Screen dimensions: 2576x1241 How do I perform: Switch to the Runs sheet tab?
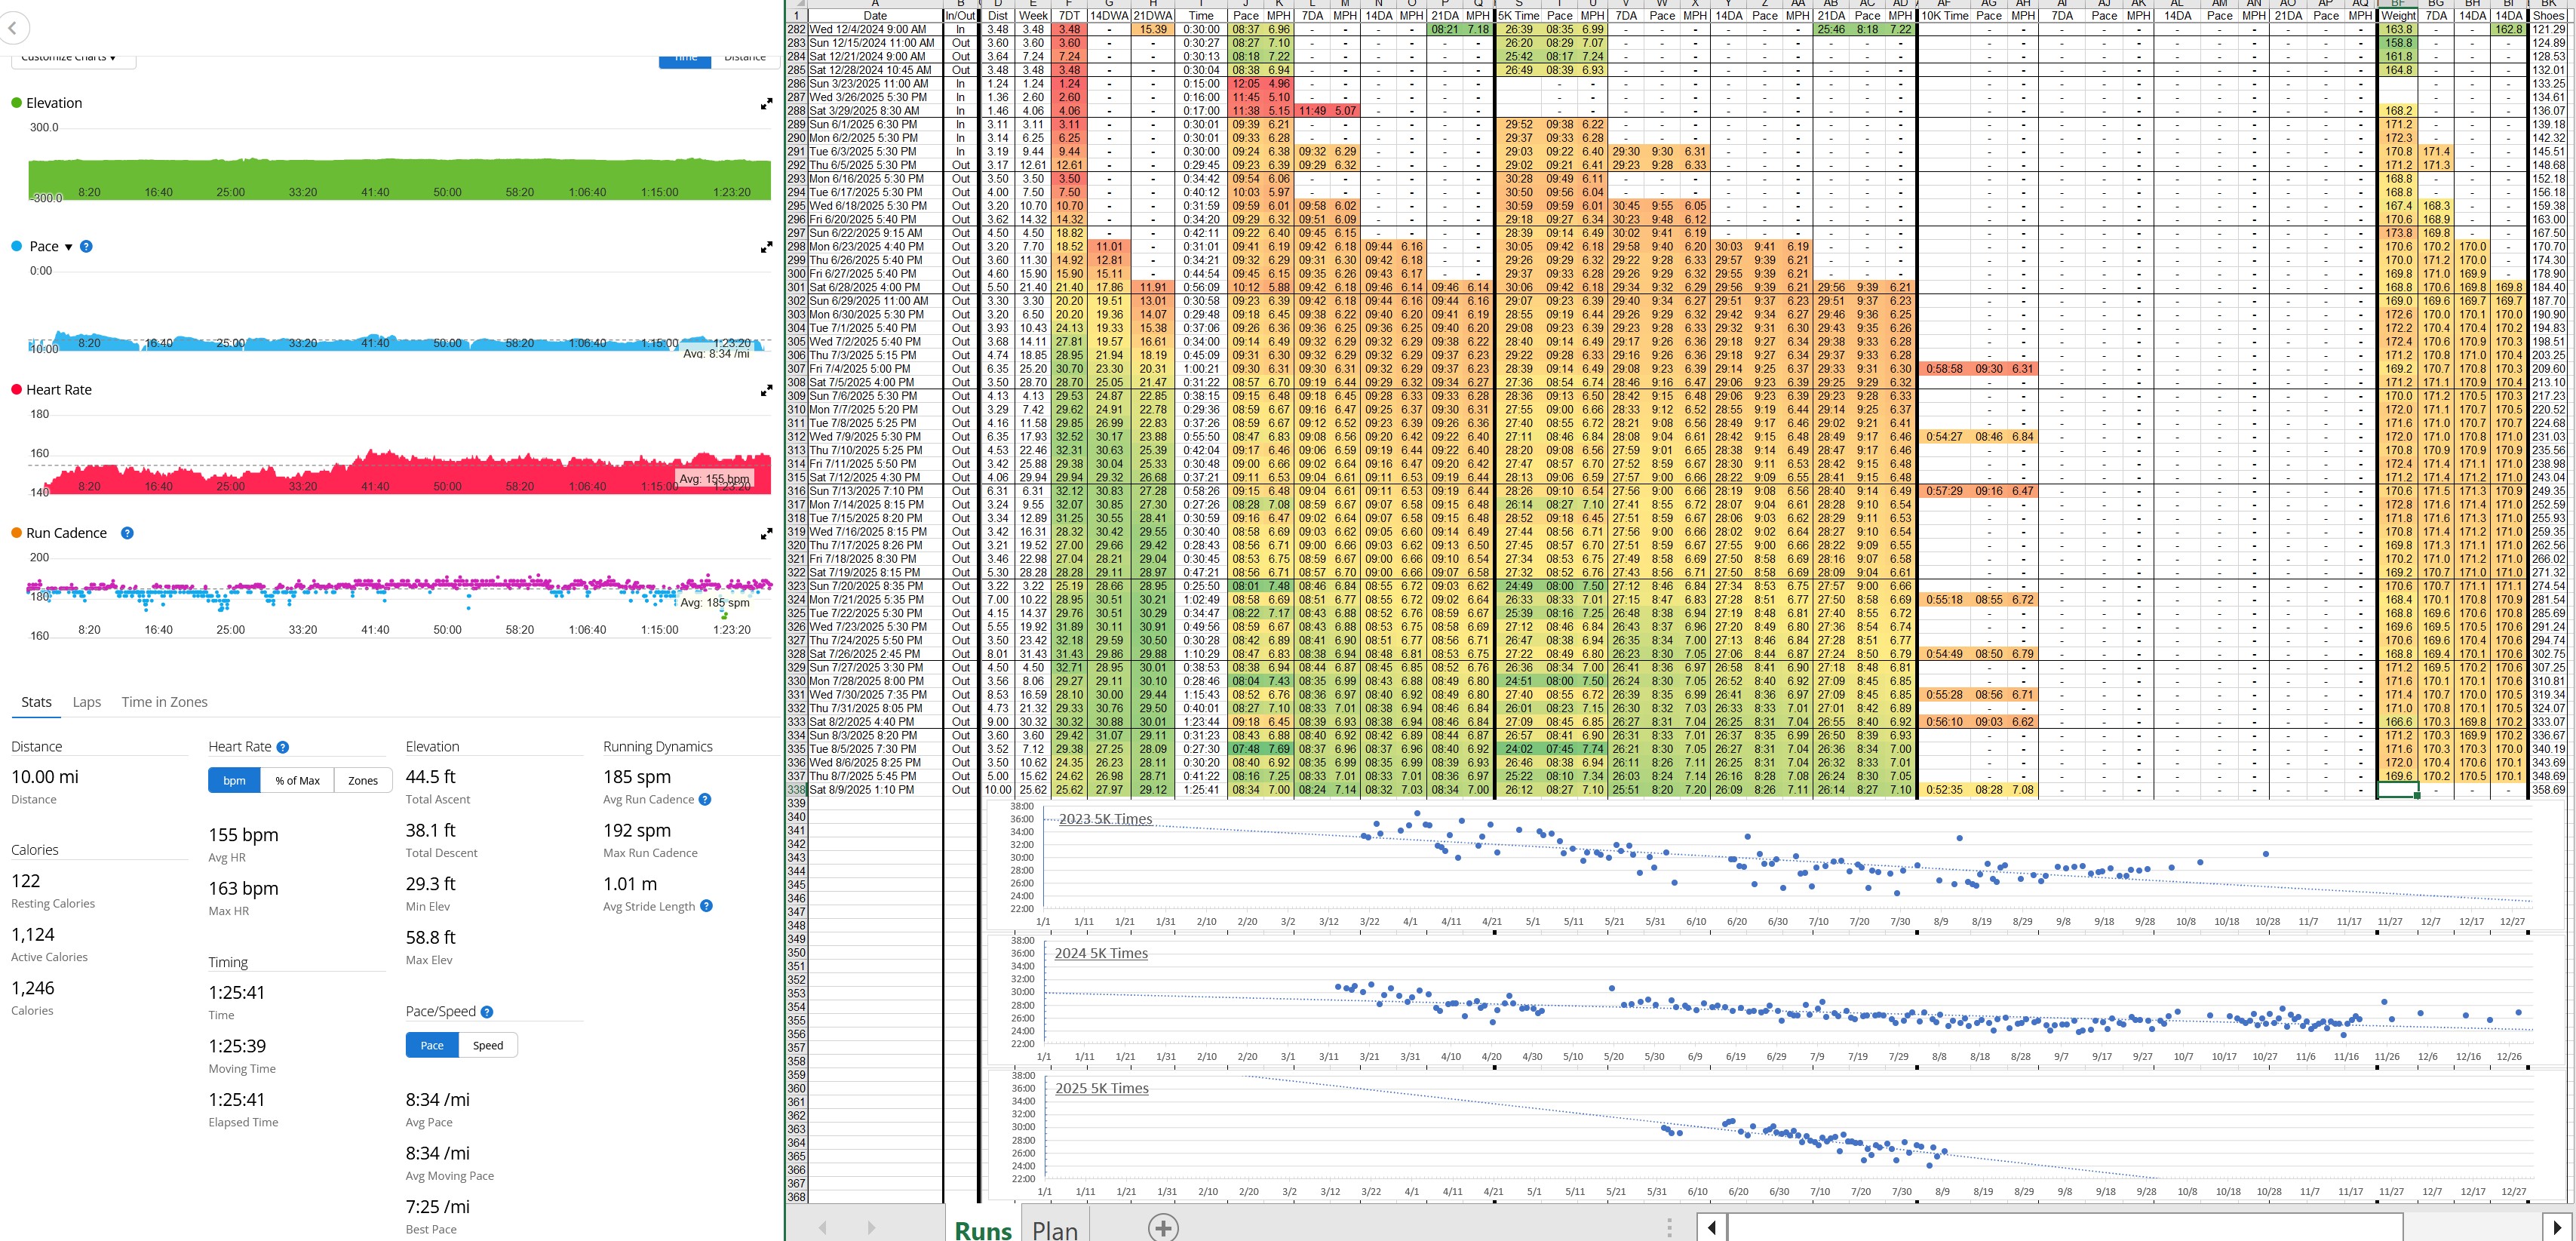(983, 1229)
